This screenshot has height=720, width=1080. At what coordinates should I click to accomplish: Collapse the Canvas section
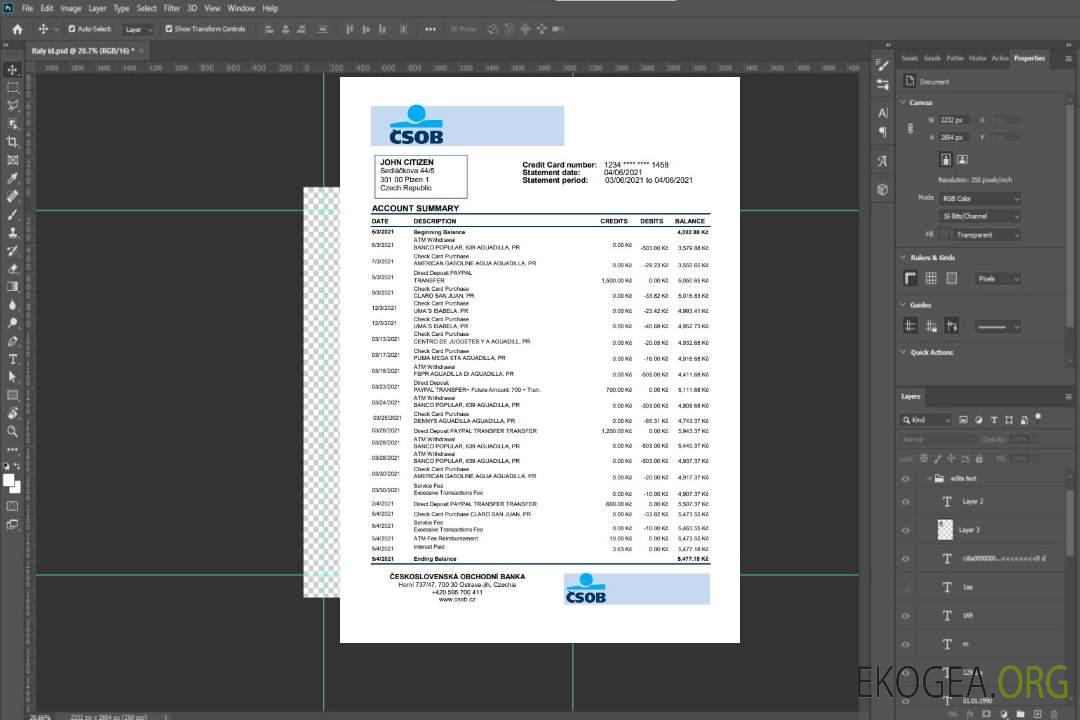point(903,102)
